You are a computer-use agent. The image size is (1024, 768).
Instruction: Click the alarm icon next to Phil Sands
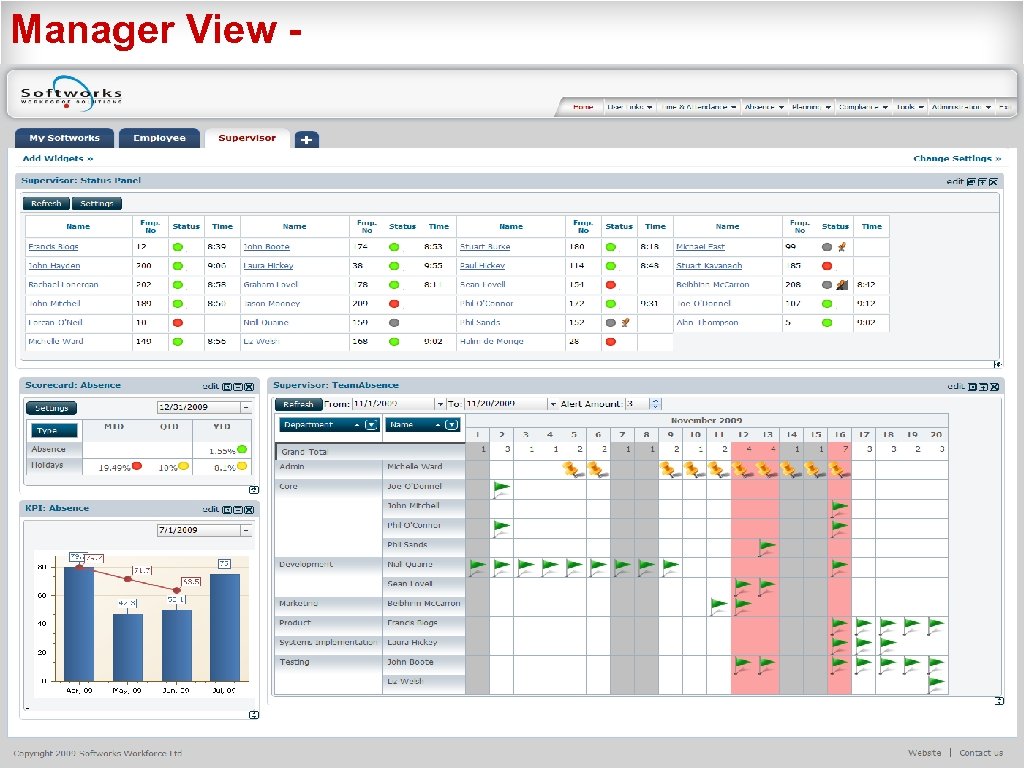[x=626, y=322]
